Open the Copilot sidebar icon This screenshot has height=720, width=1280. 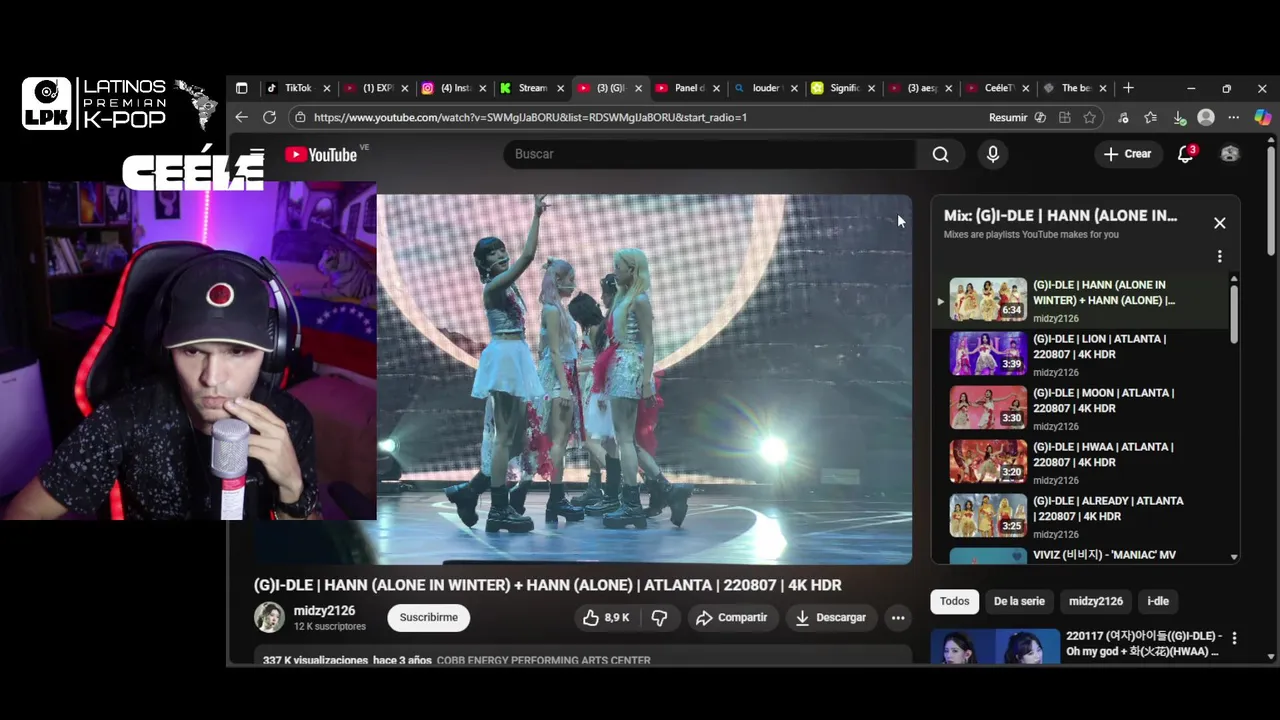click(1262, 117)
